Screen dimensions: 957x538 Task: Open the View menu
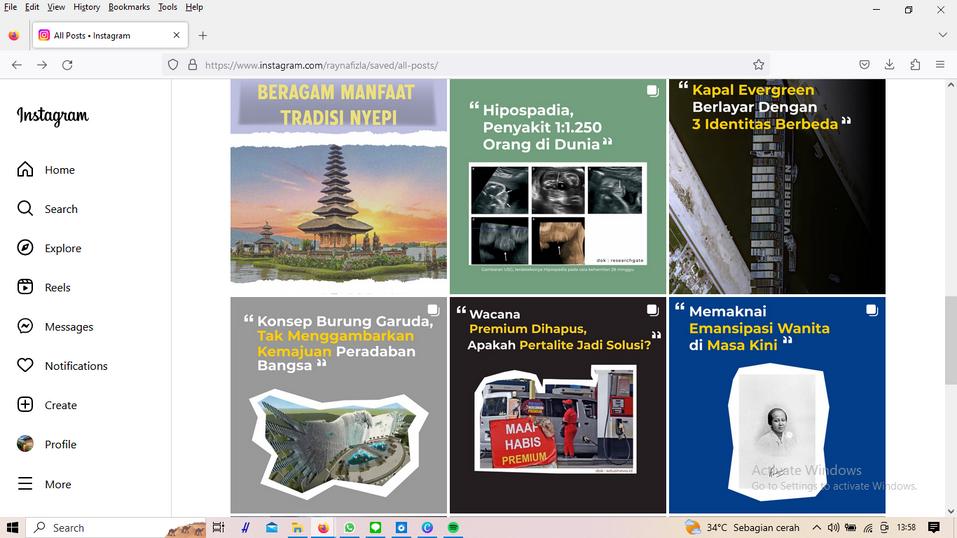click(x=56, y=7)
